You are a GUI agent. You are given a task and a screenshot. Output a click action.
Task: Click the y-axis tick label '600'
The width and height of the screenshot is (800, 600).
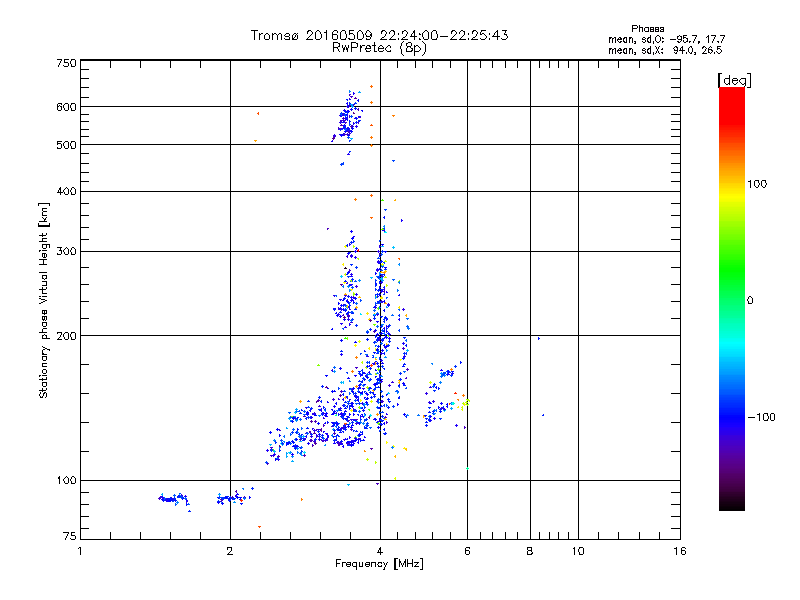tap(66, 107)
